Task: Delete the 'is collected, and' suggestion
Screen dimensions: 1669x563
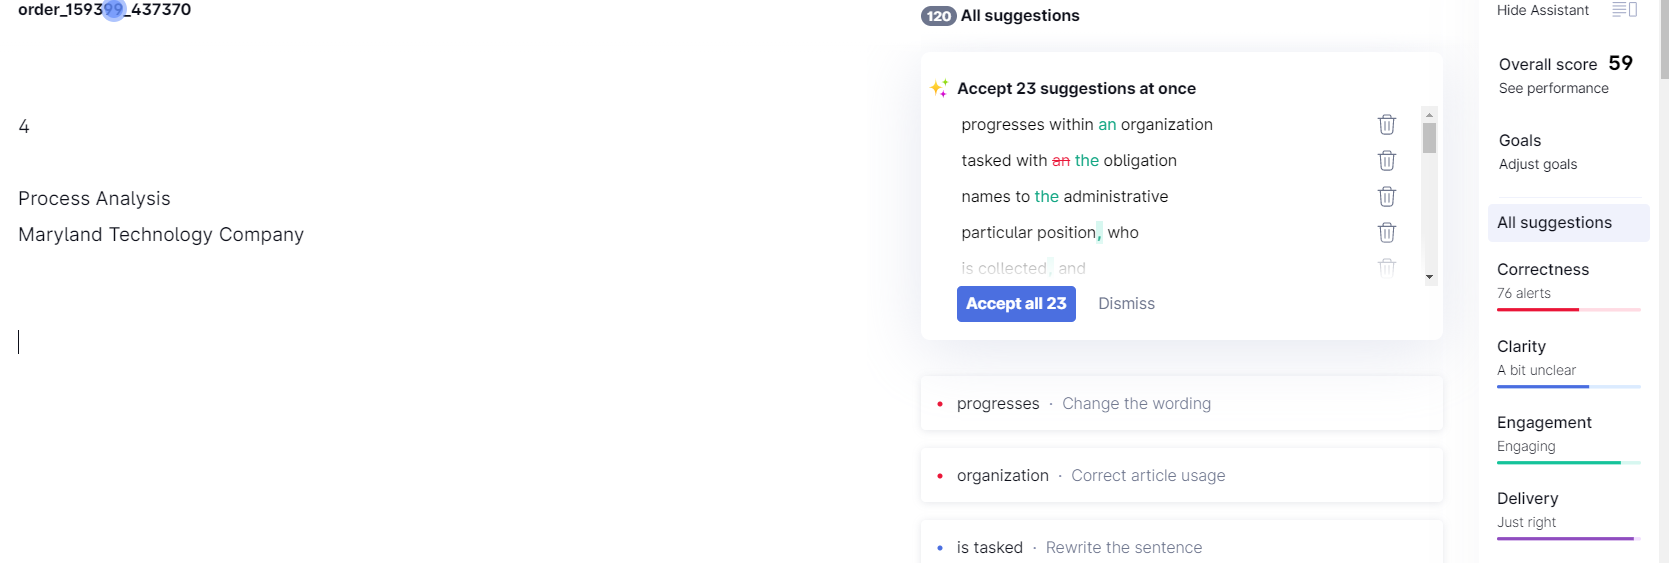Action: [1386, 267]
